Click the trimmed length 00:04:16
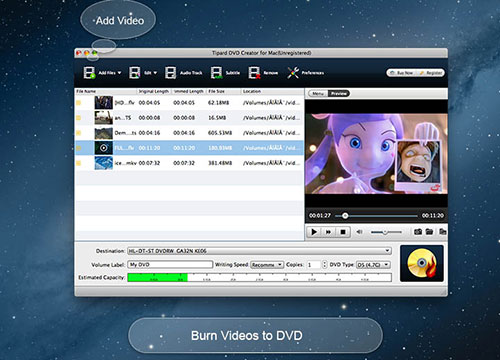 pos(184,133)
